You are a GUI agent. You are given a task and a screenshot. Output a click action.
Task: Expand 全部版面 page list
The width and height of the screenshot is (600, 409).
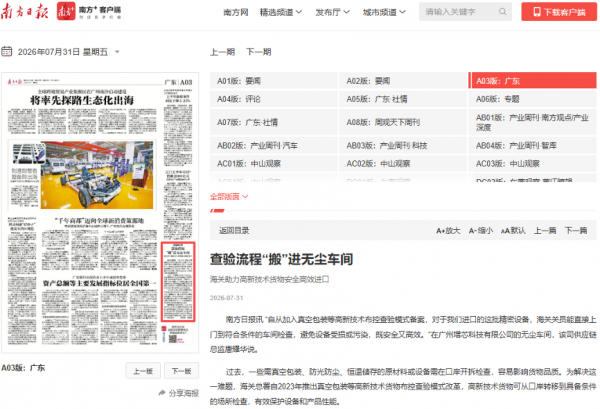(x=229, y=197)
